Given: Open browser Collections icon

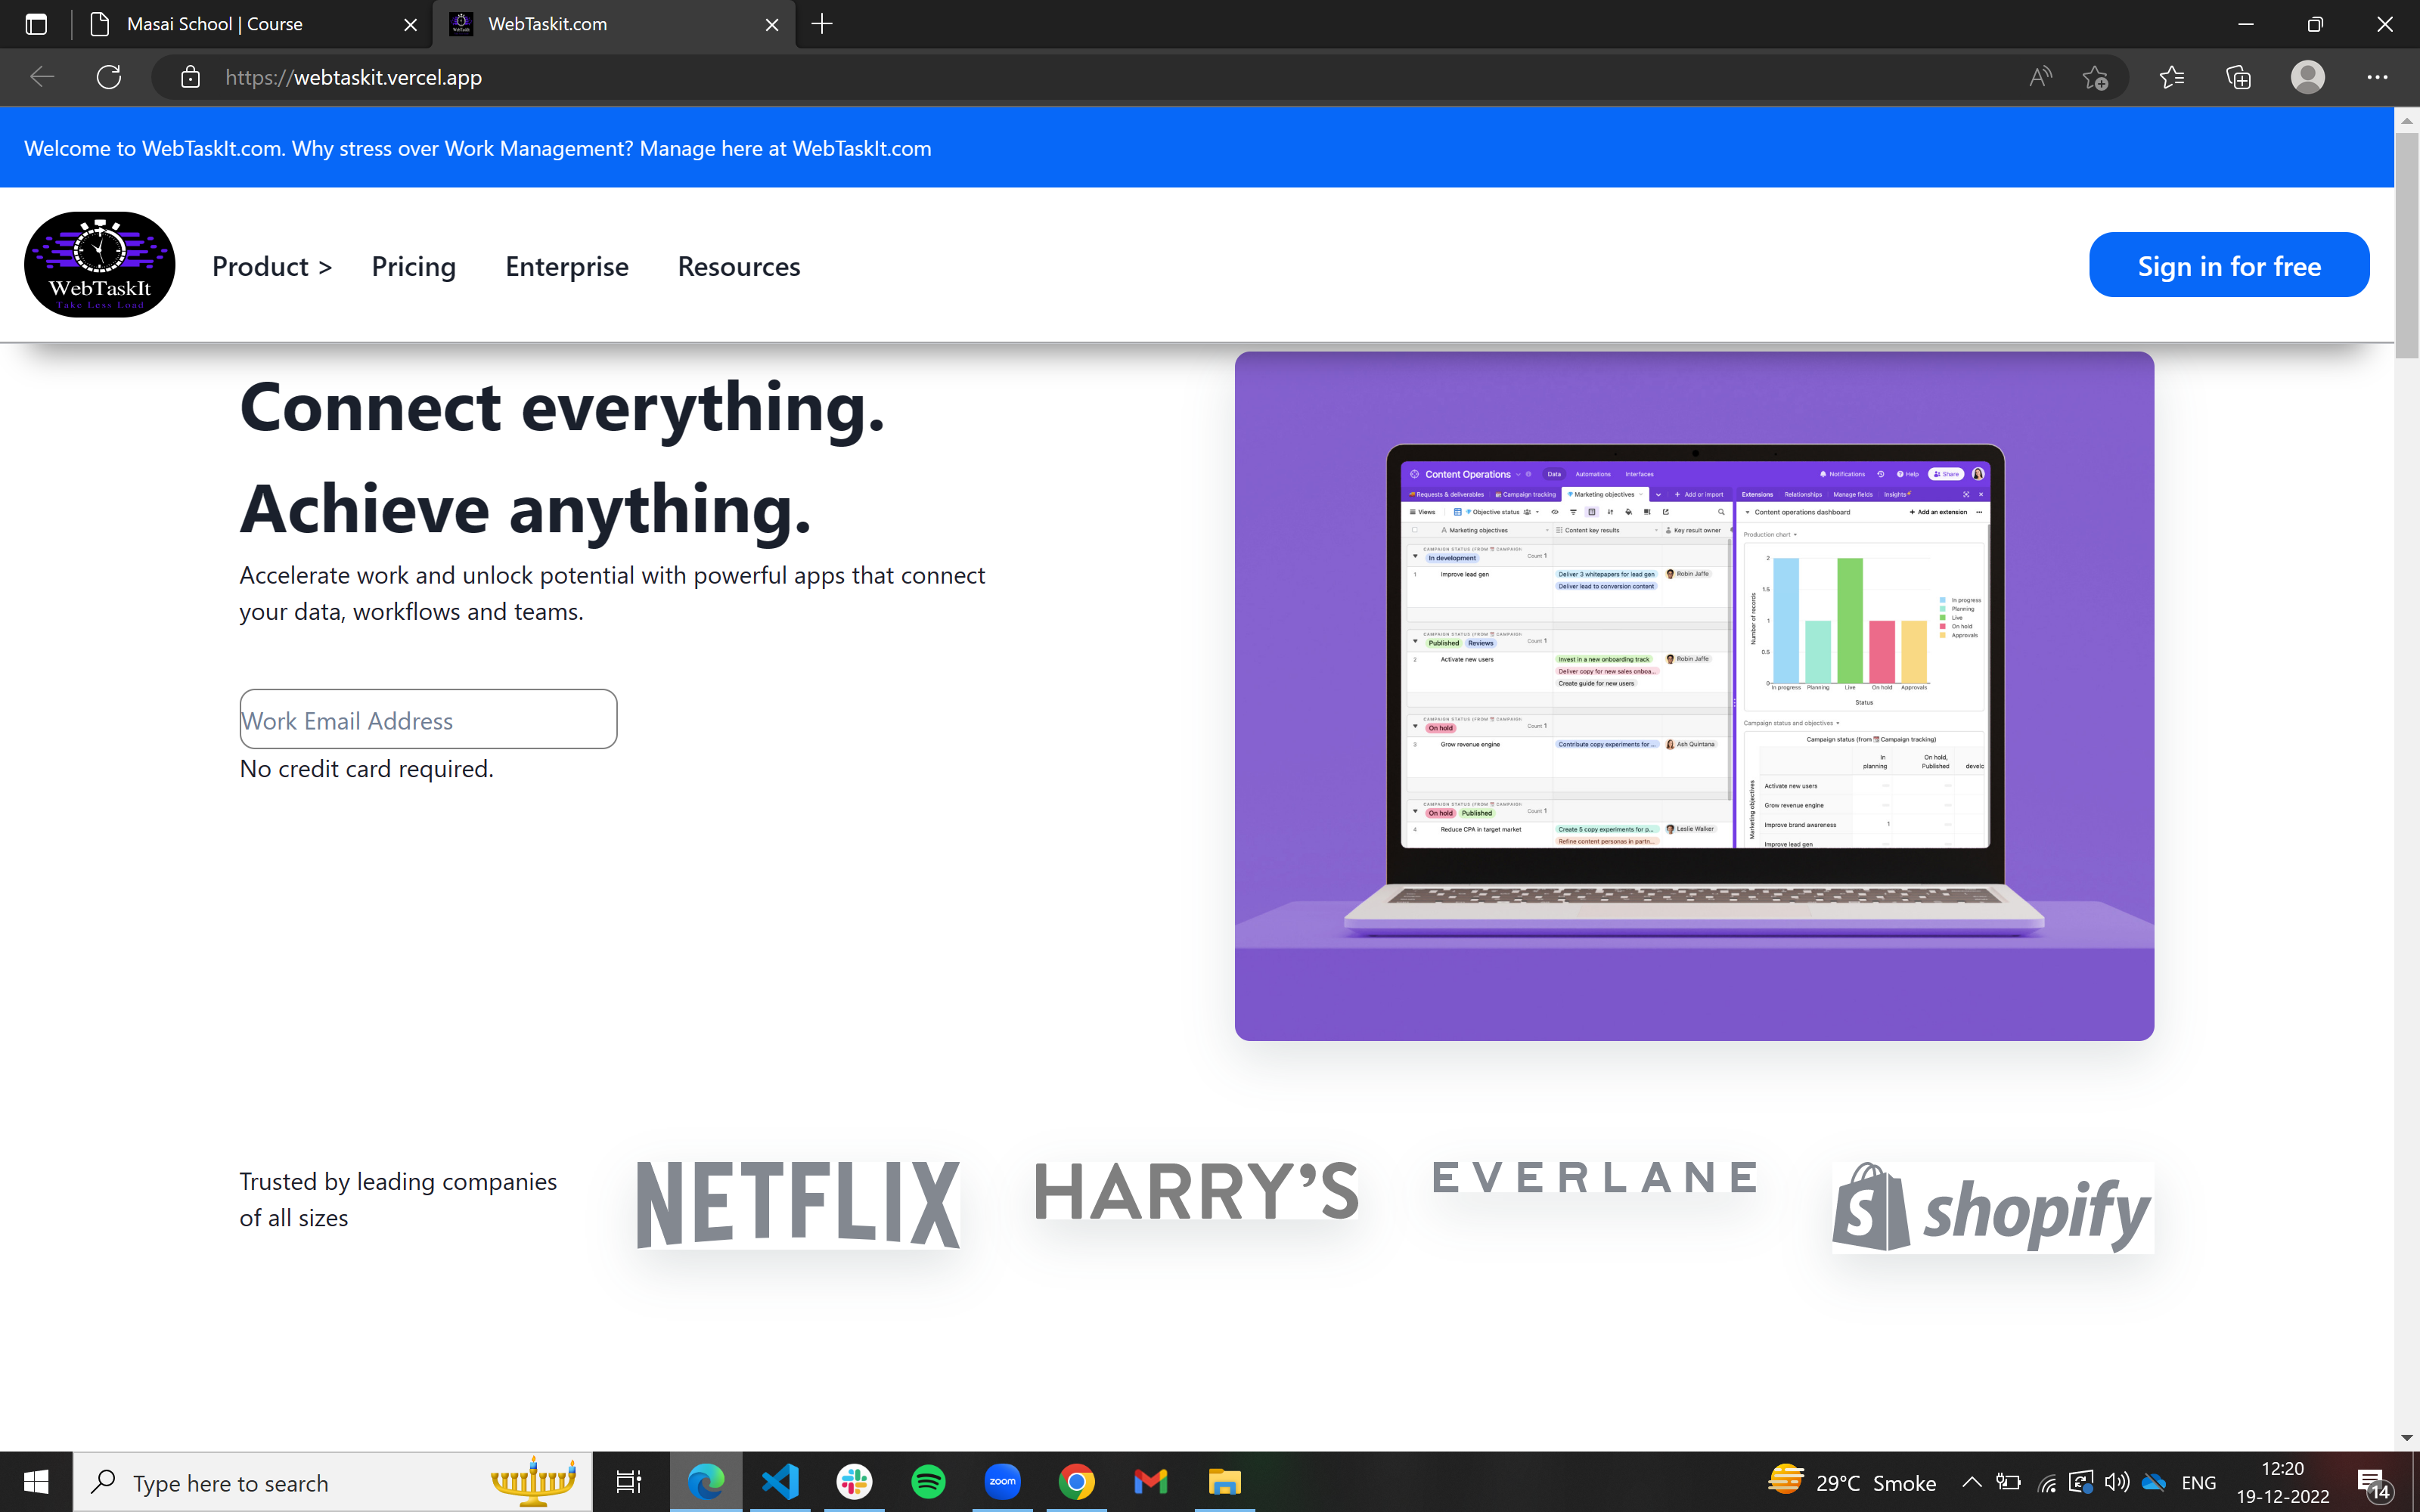Looking at the screenshot, I should (2238, 77).
